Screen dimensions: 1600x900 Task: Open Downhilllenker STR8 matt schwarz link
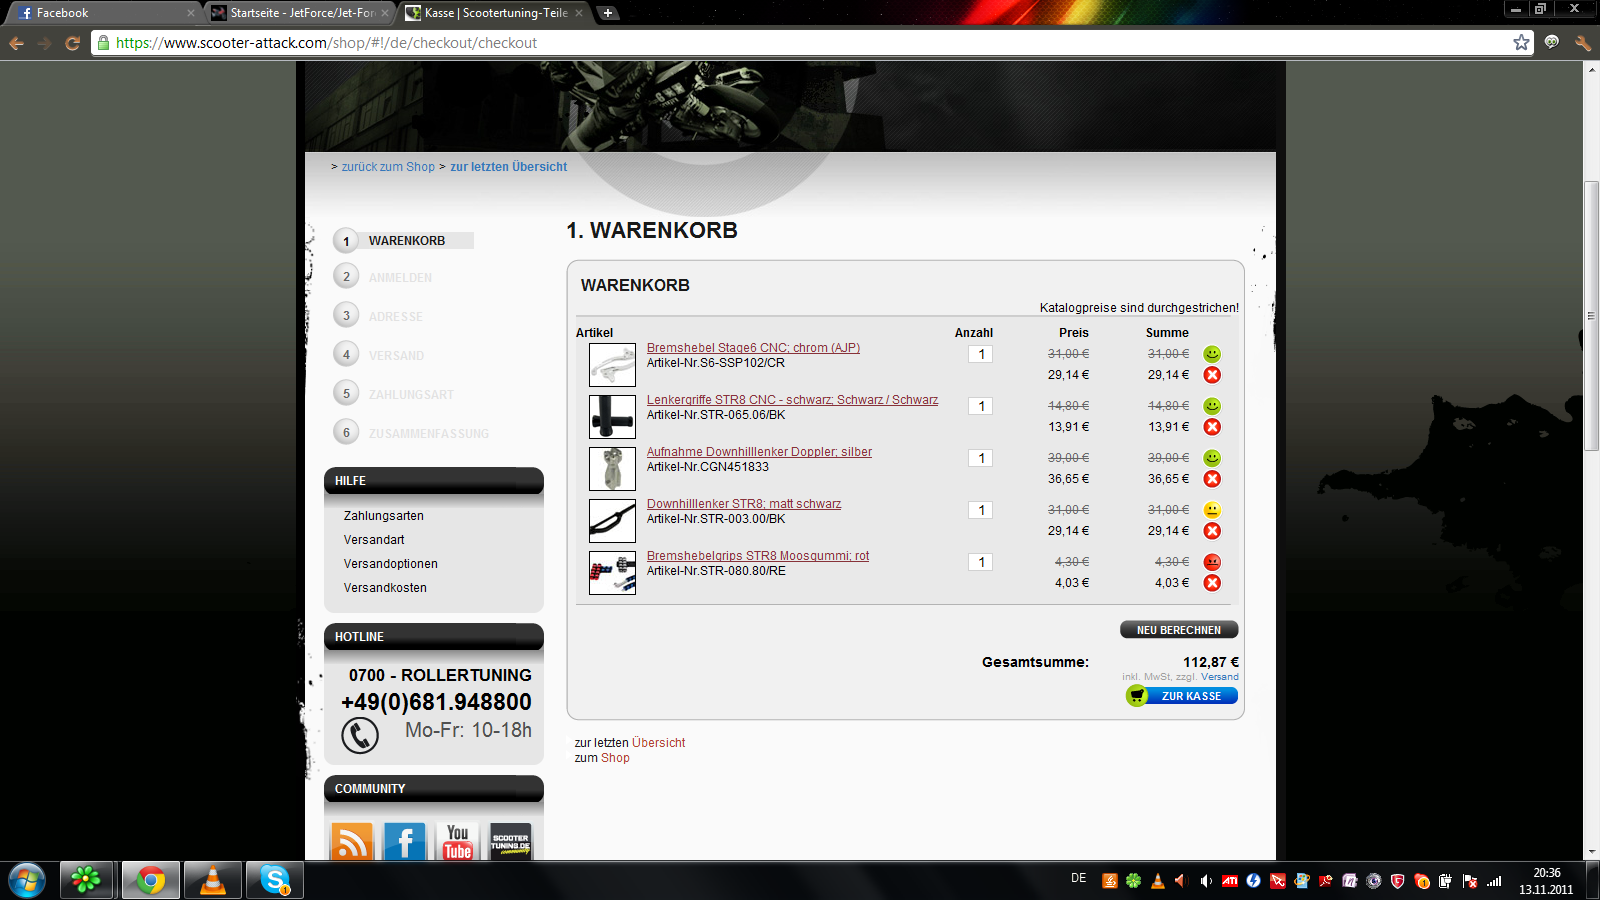[x=744, y=504]
